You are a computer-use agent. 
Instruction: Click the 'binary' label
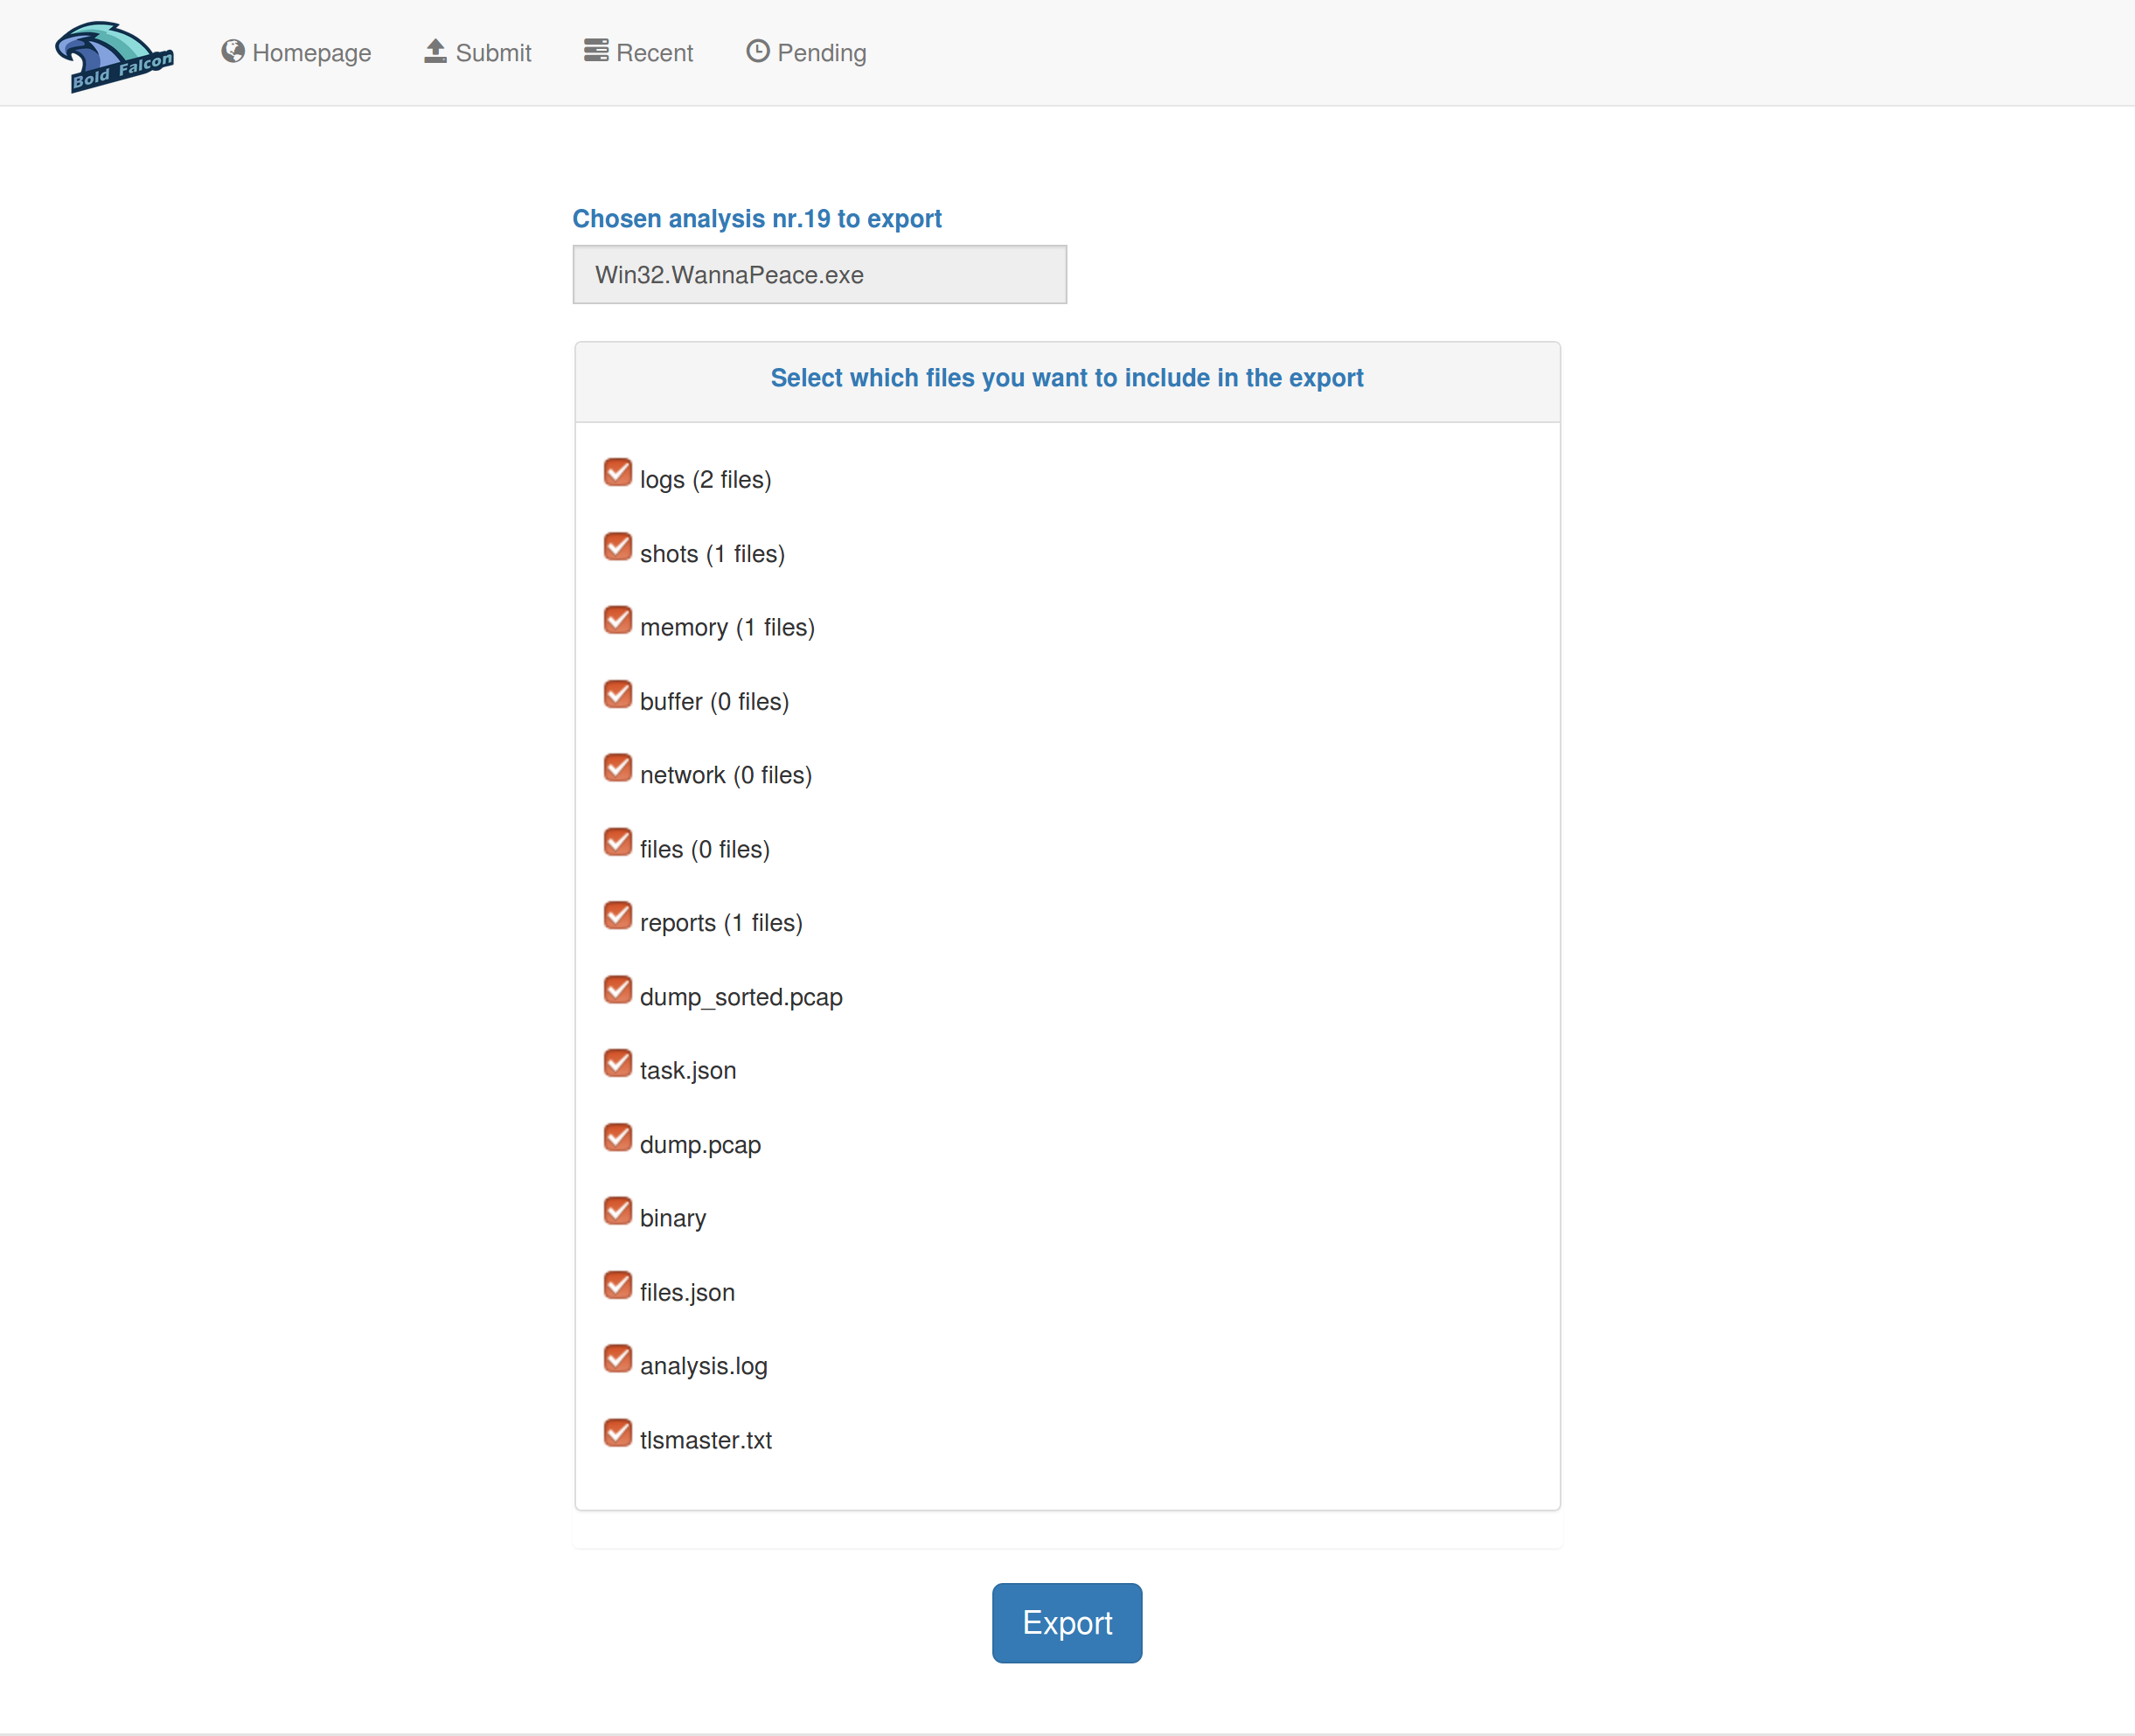[x=673, y=1219]
